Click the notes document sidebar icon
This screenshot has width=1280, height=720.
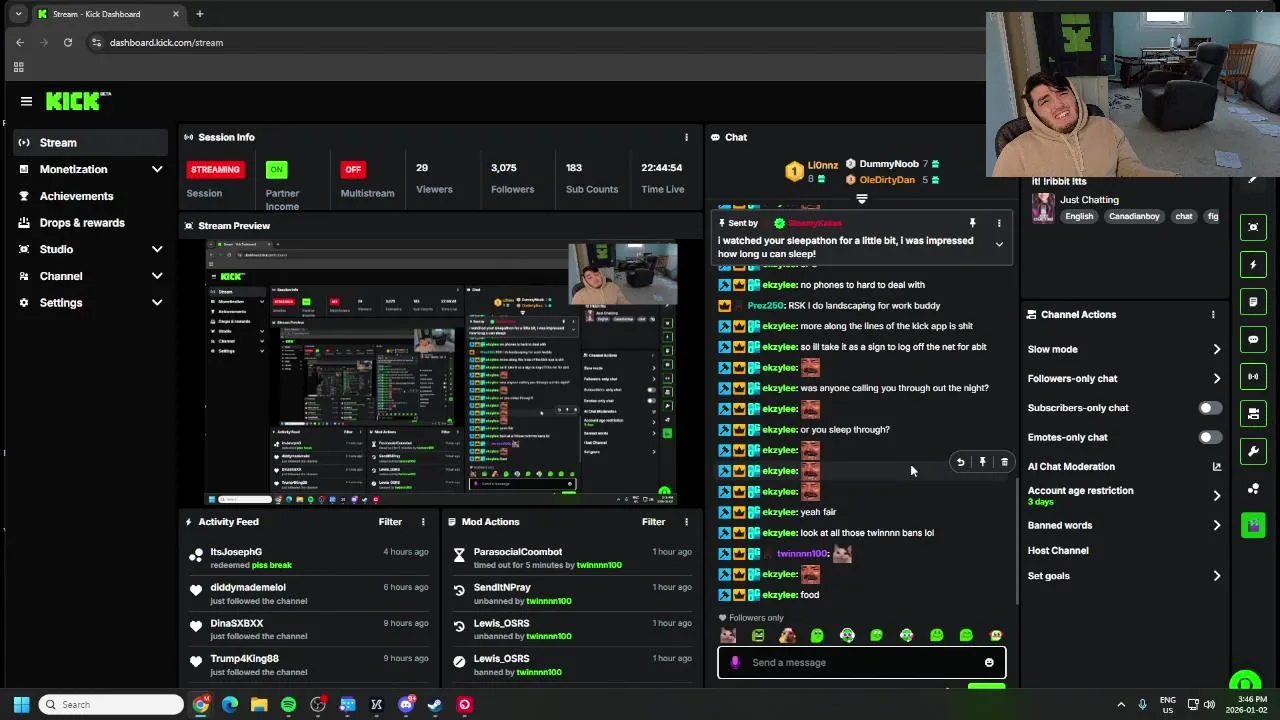[x=1254, y=301]
